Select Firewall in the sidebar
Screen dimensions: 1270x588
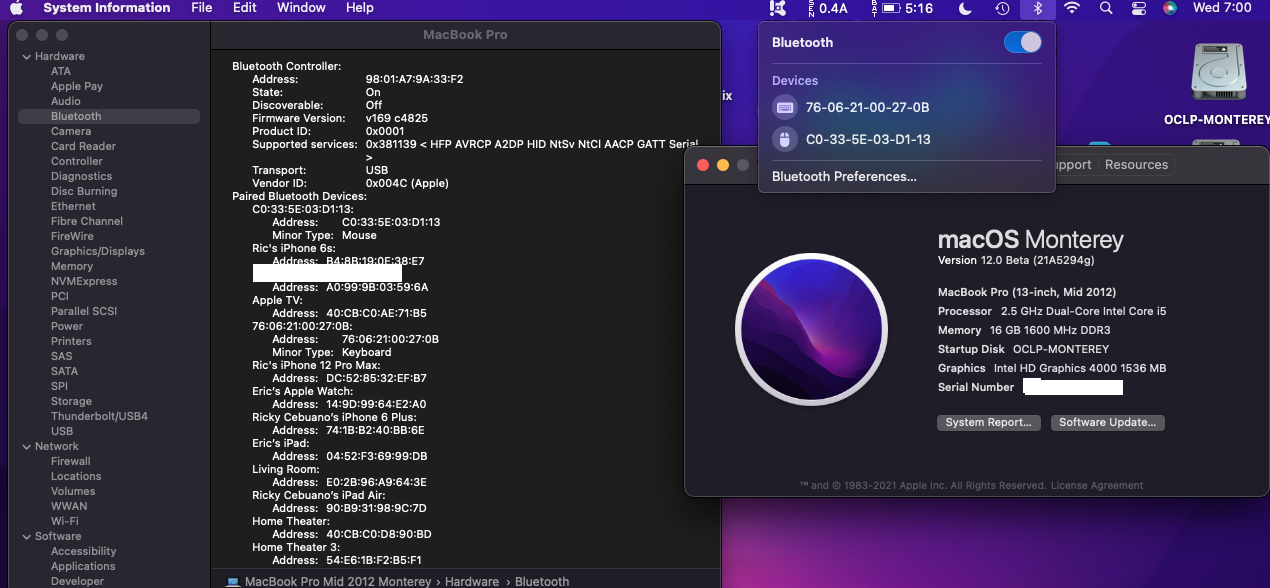(x=71, y=461)
